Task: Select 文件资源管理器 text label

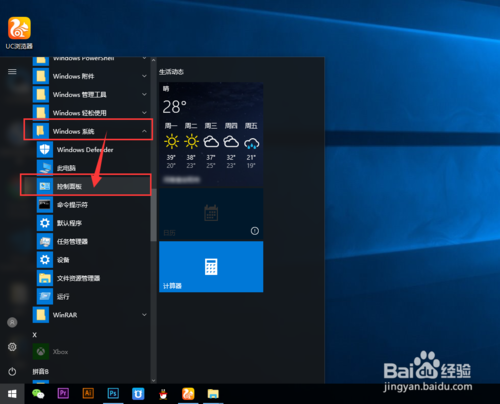Action: point(78,278)
